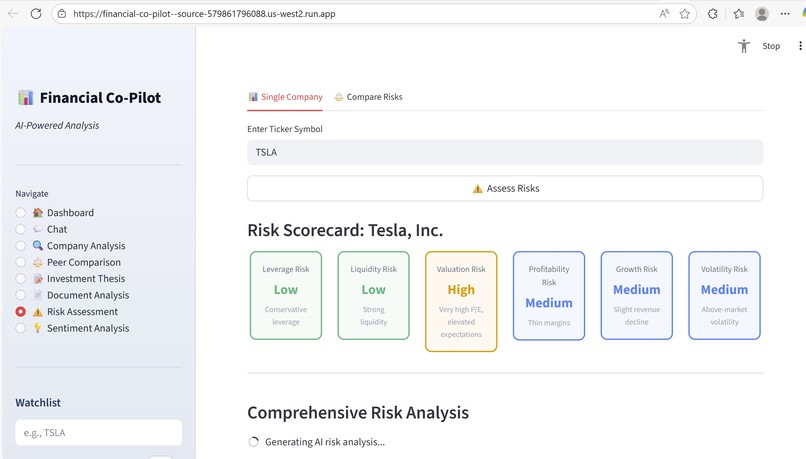
Task: Switch to the Compare Risks tab
Action: (369, 97)
